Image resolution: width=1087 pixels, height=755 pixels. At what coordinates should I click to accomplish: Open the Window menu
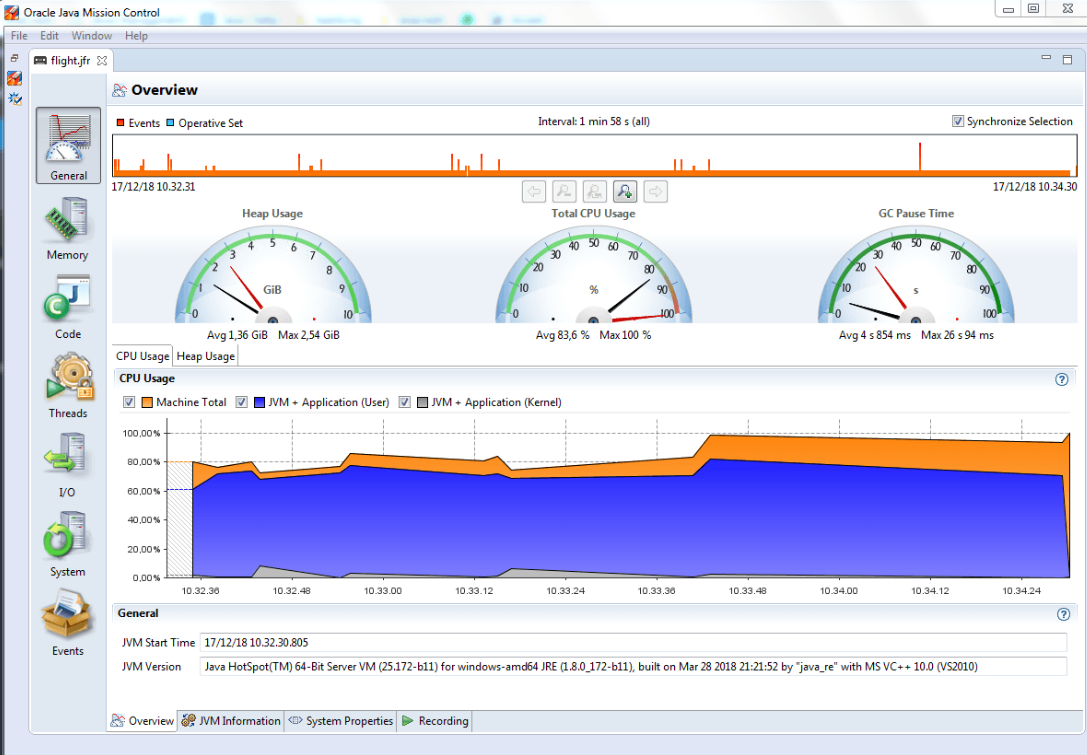(92, 35)
